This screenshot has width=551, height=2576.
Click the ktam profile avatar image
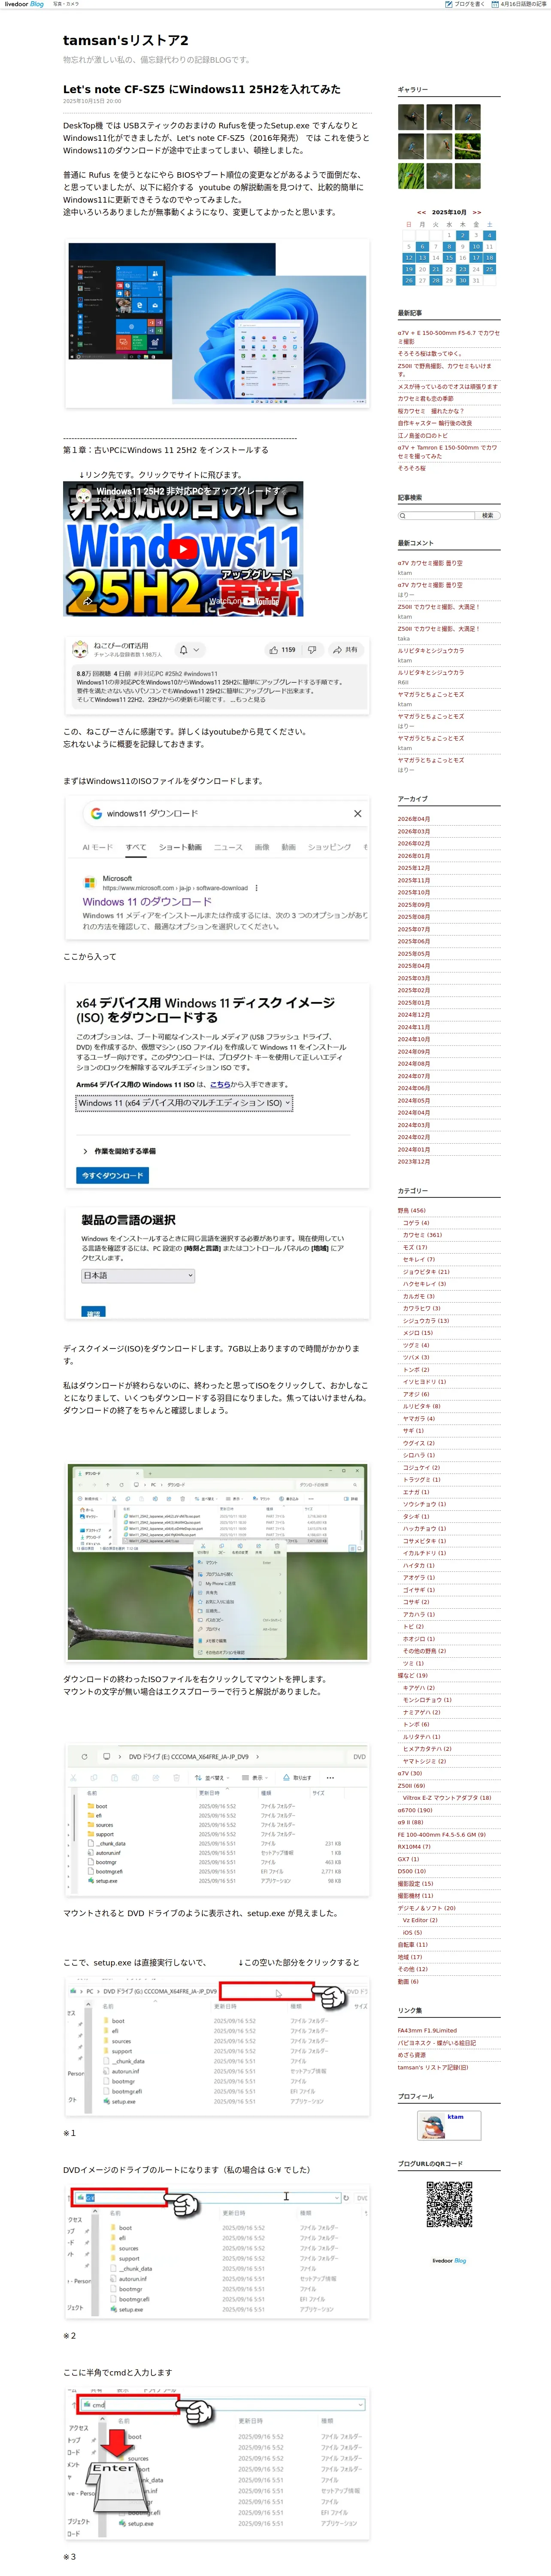(432, 2126)
